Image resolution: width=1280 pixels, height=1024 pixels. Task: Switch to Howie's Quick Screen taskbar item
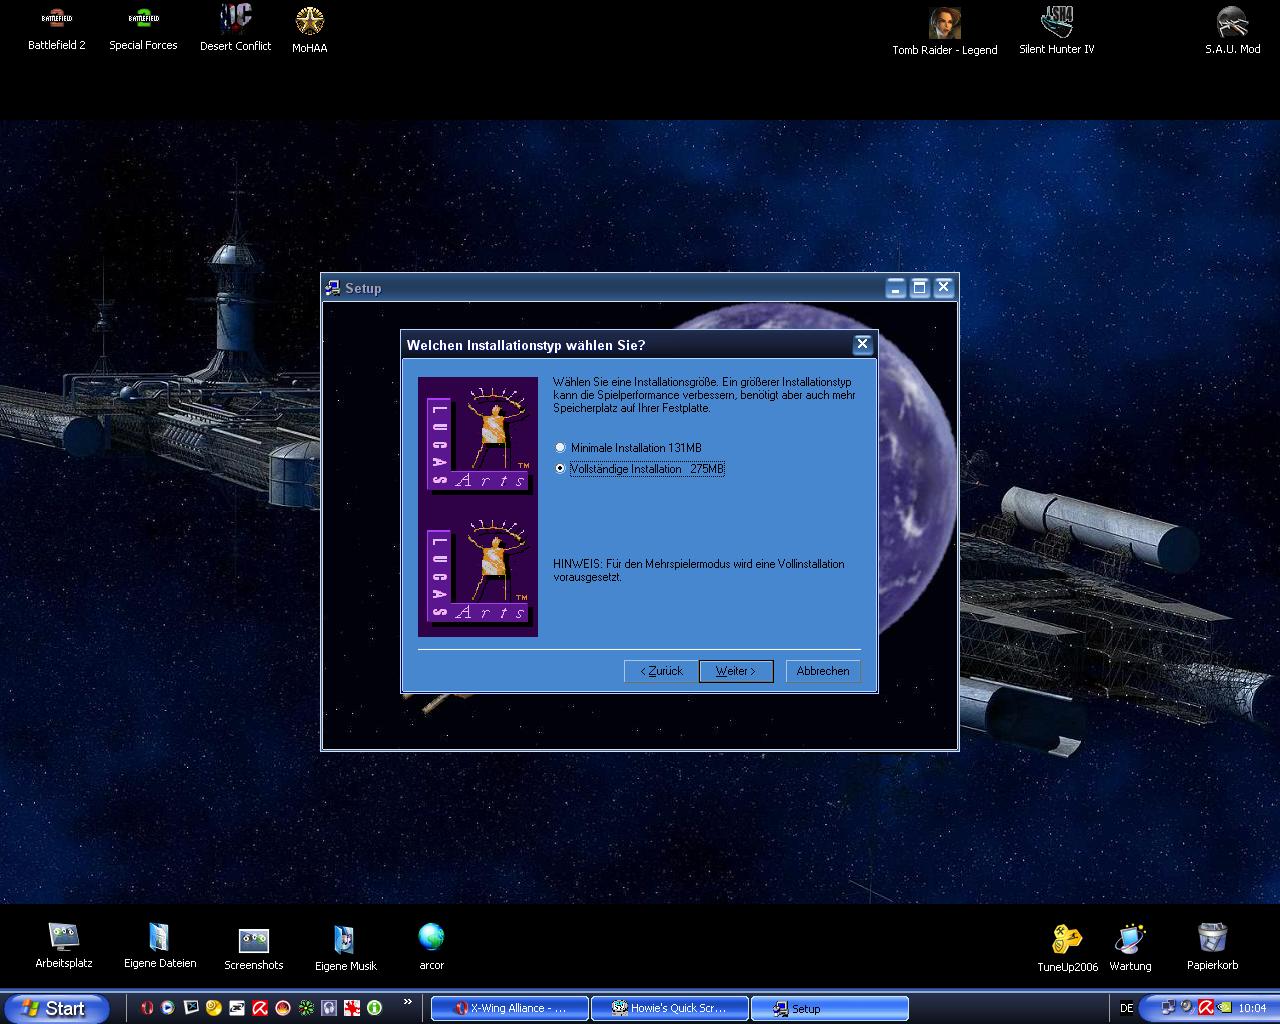[x=670, y=1008]
